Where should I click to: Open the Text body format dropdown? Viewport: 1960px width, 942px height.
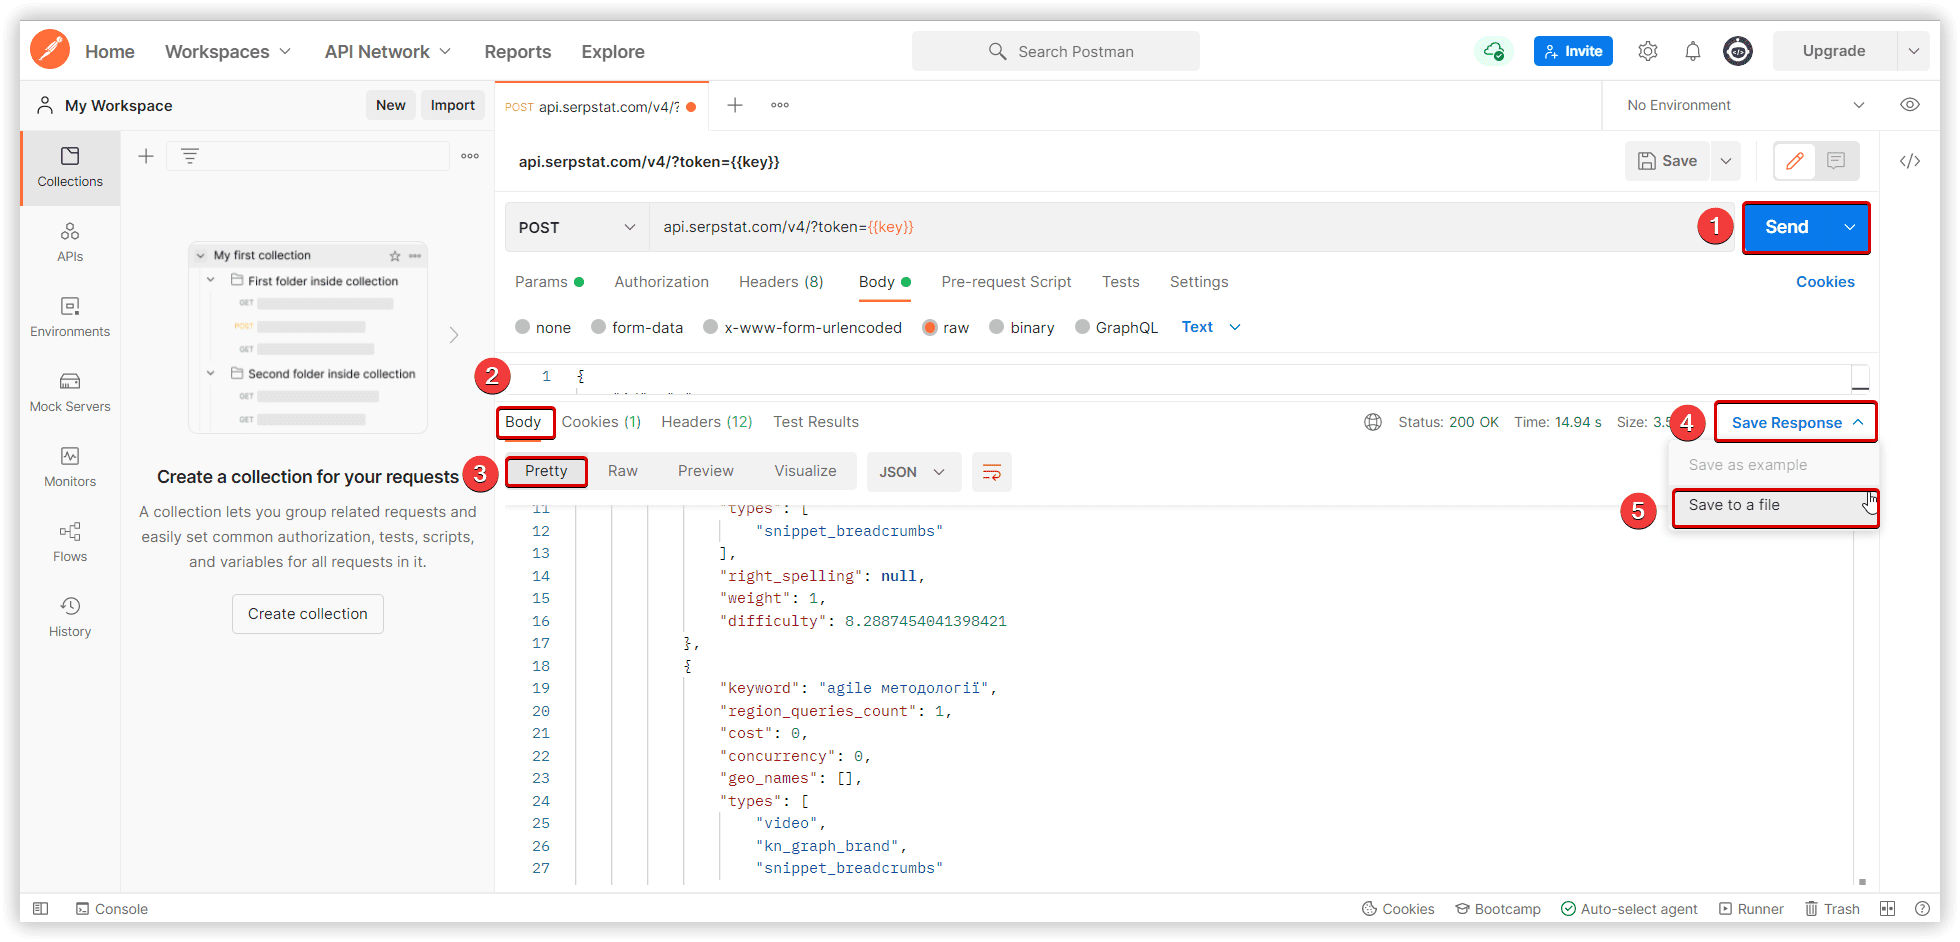(x=1211, y=327)
